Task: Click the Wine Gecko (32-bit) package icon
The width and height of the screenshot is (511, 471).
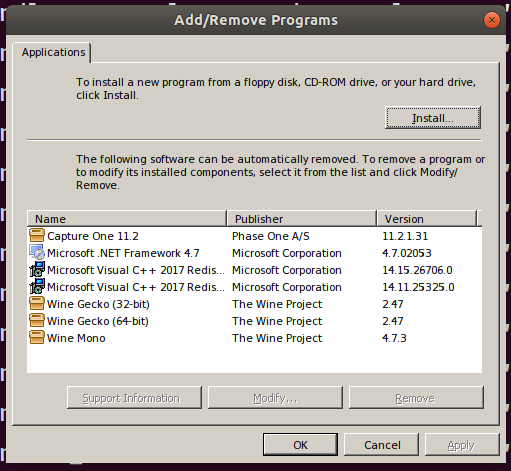Action: [x=37, y=303]
